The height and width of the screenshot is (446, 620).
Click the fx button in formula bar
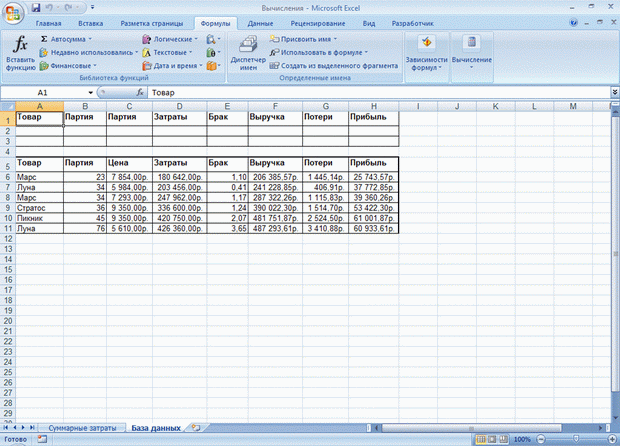[140, 93]
